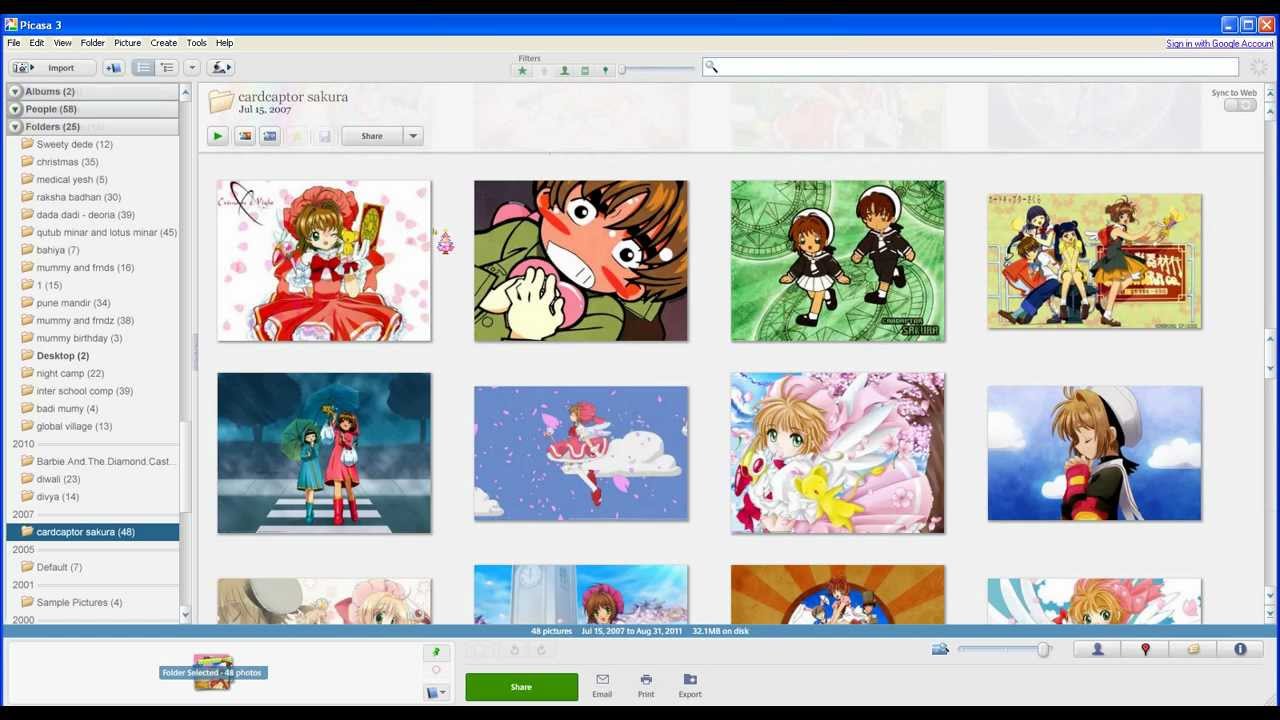Show the People panel icon

click(x=1097, y=650)
